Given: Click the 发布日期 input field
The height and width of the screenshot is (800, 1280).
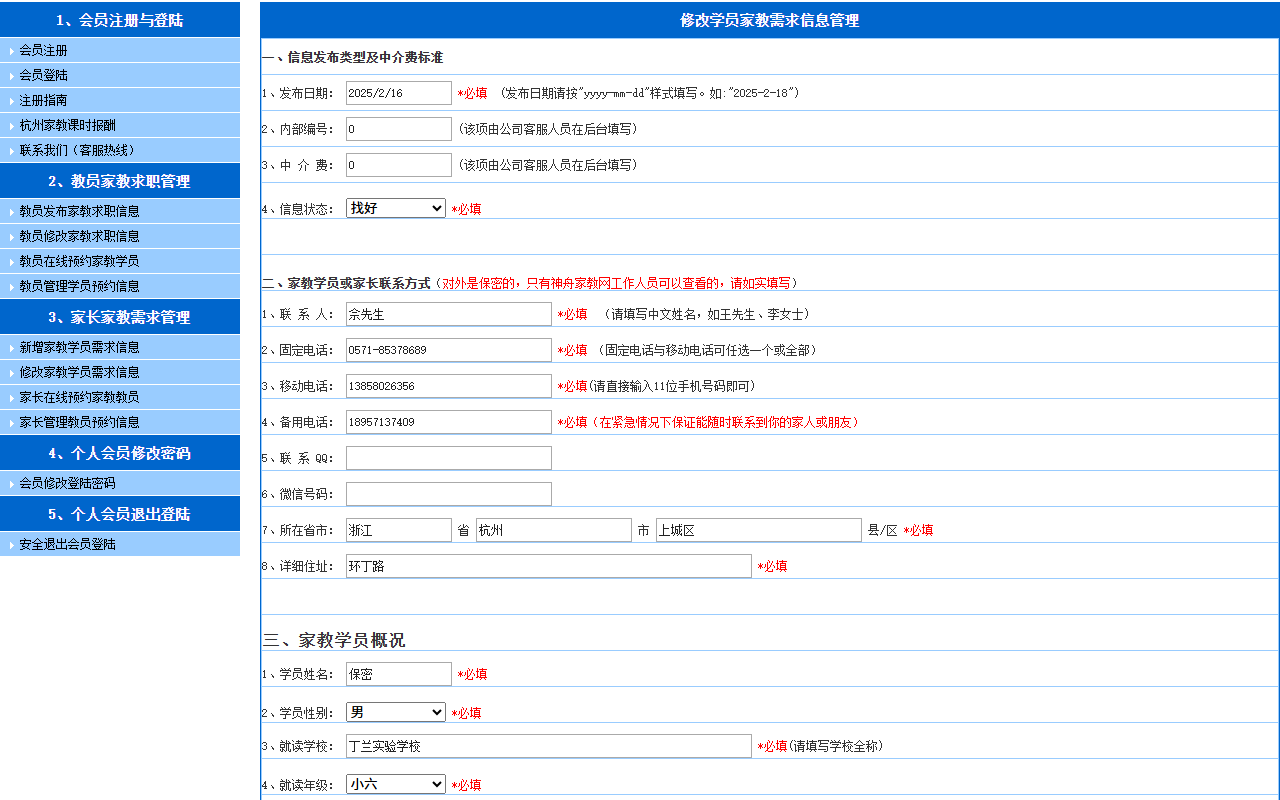Looking at the screenshot, I should [398, 93].
